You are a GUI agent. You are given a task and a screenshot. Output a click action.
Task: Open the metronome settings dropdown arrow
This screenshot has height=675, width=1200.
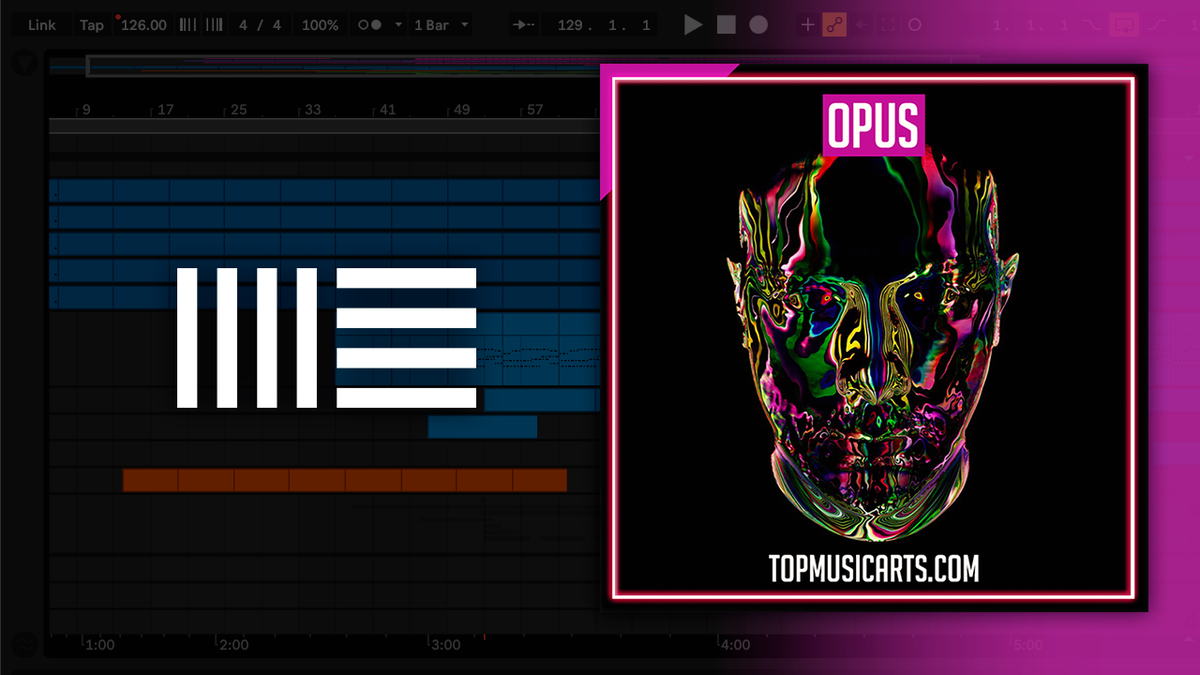pos(396,24)
